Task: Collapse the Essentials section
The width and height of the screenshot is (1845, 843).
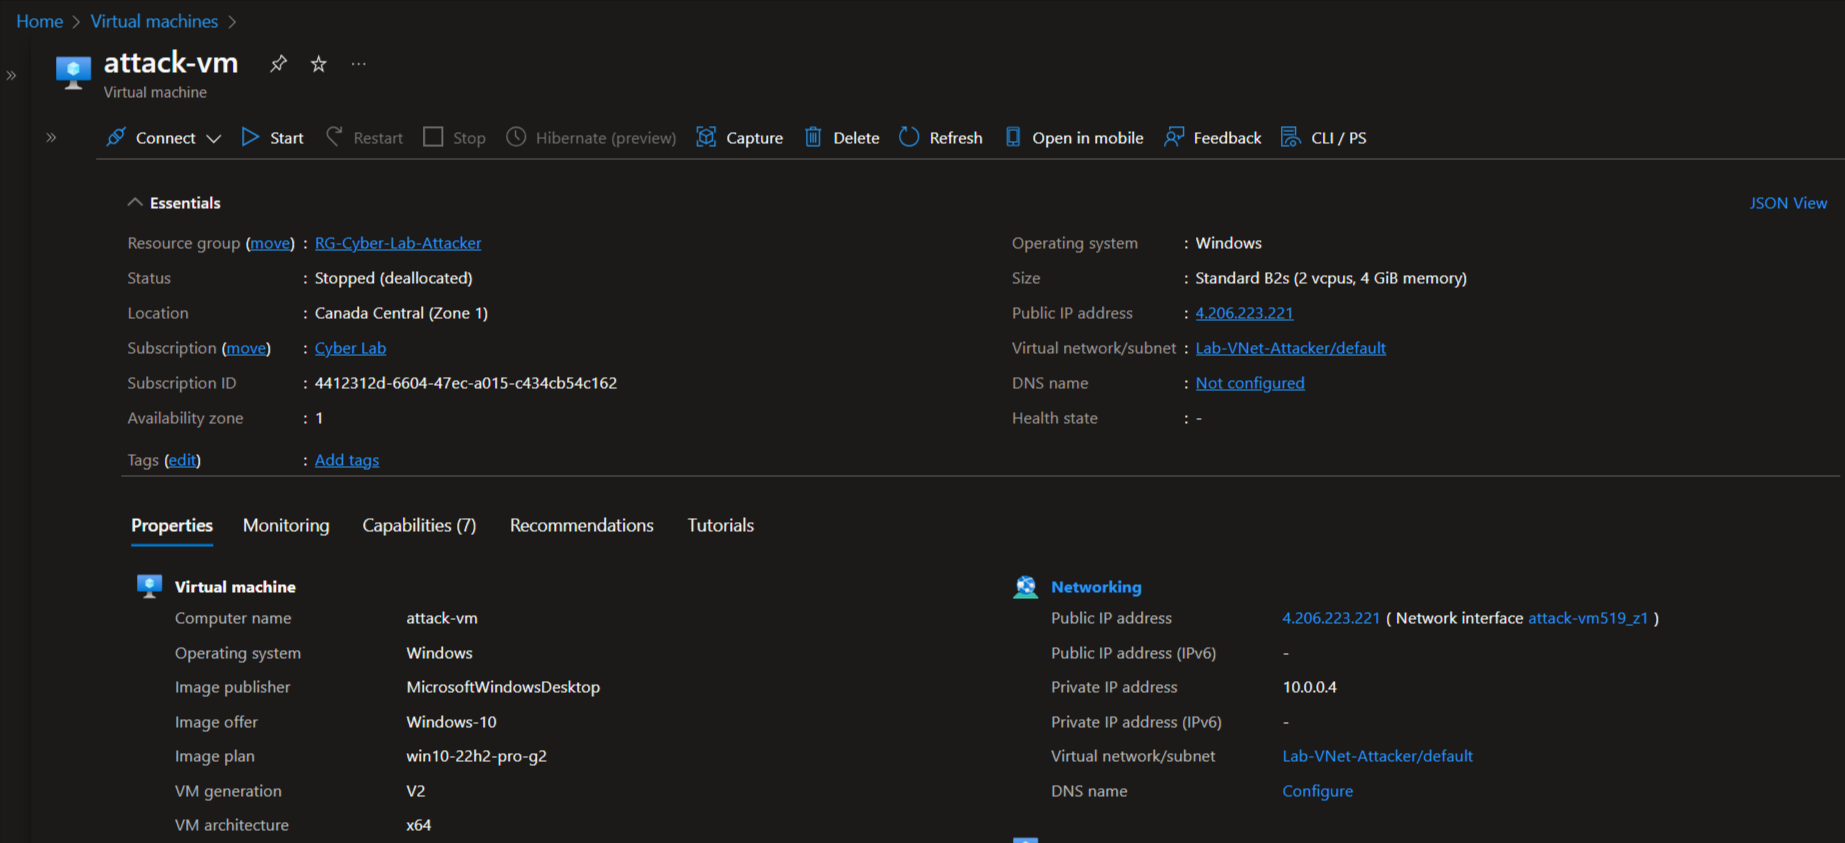Action: [x=174, y=203]
